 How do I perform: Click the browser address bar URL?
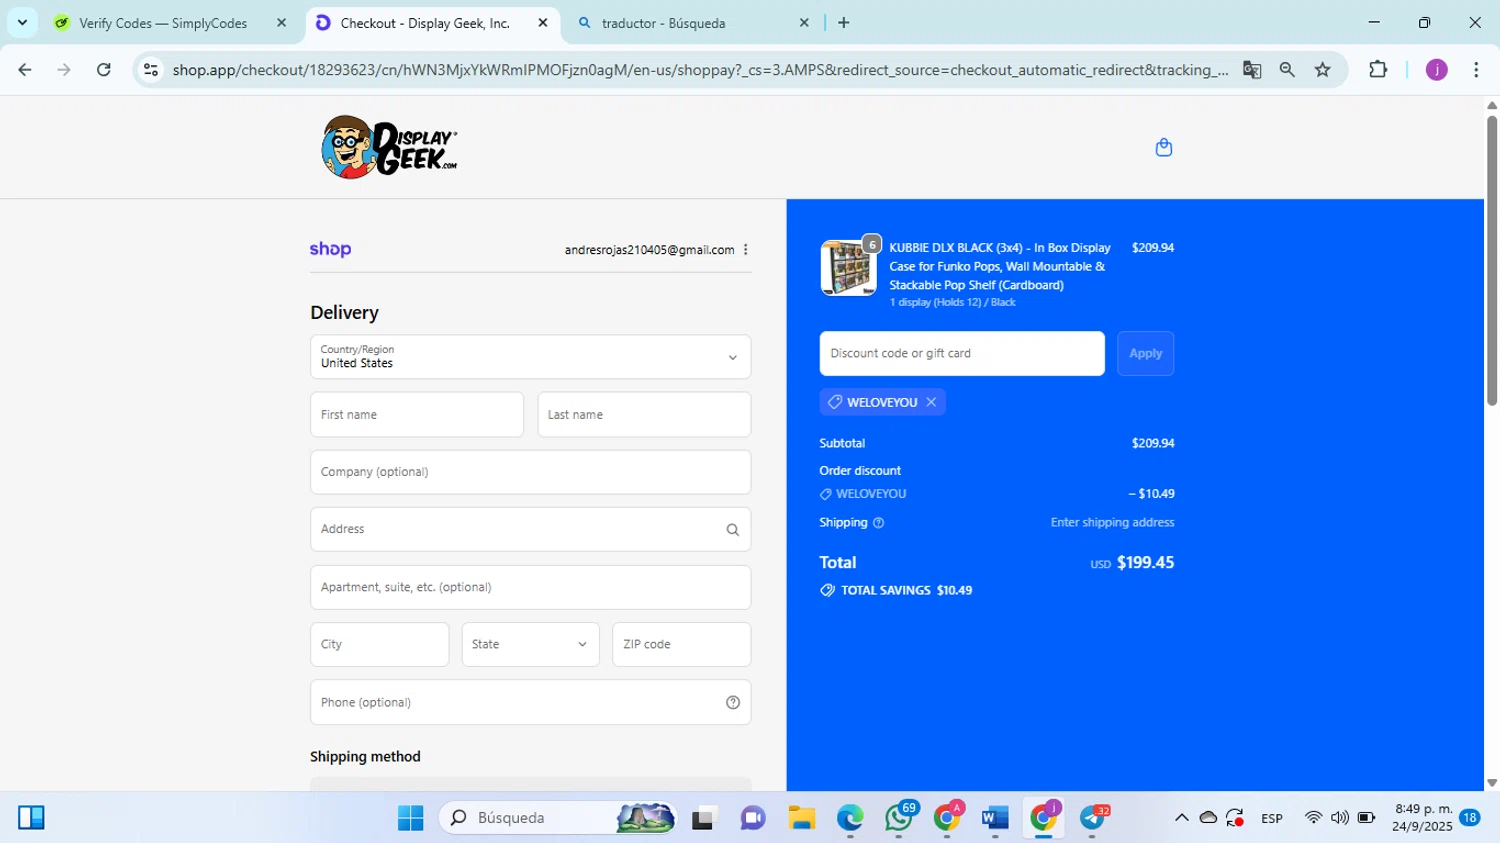700,70
